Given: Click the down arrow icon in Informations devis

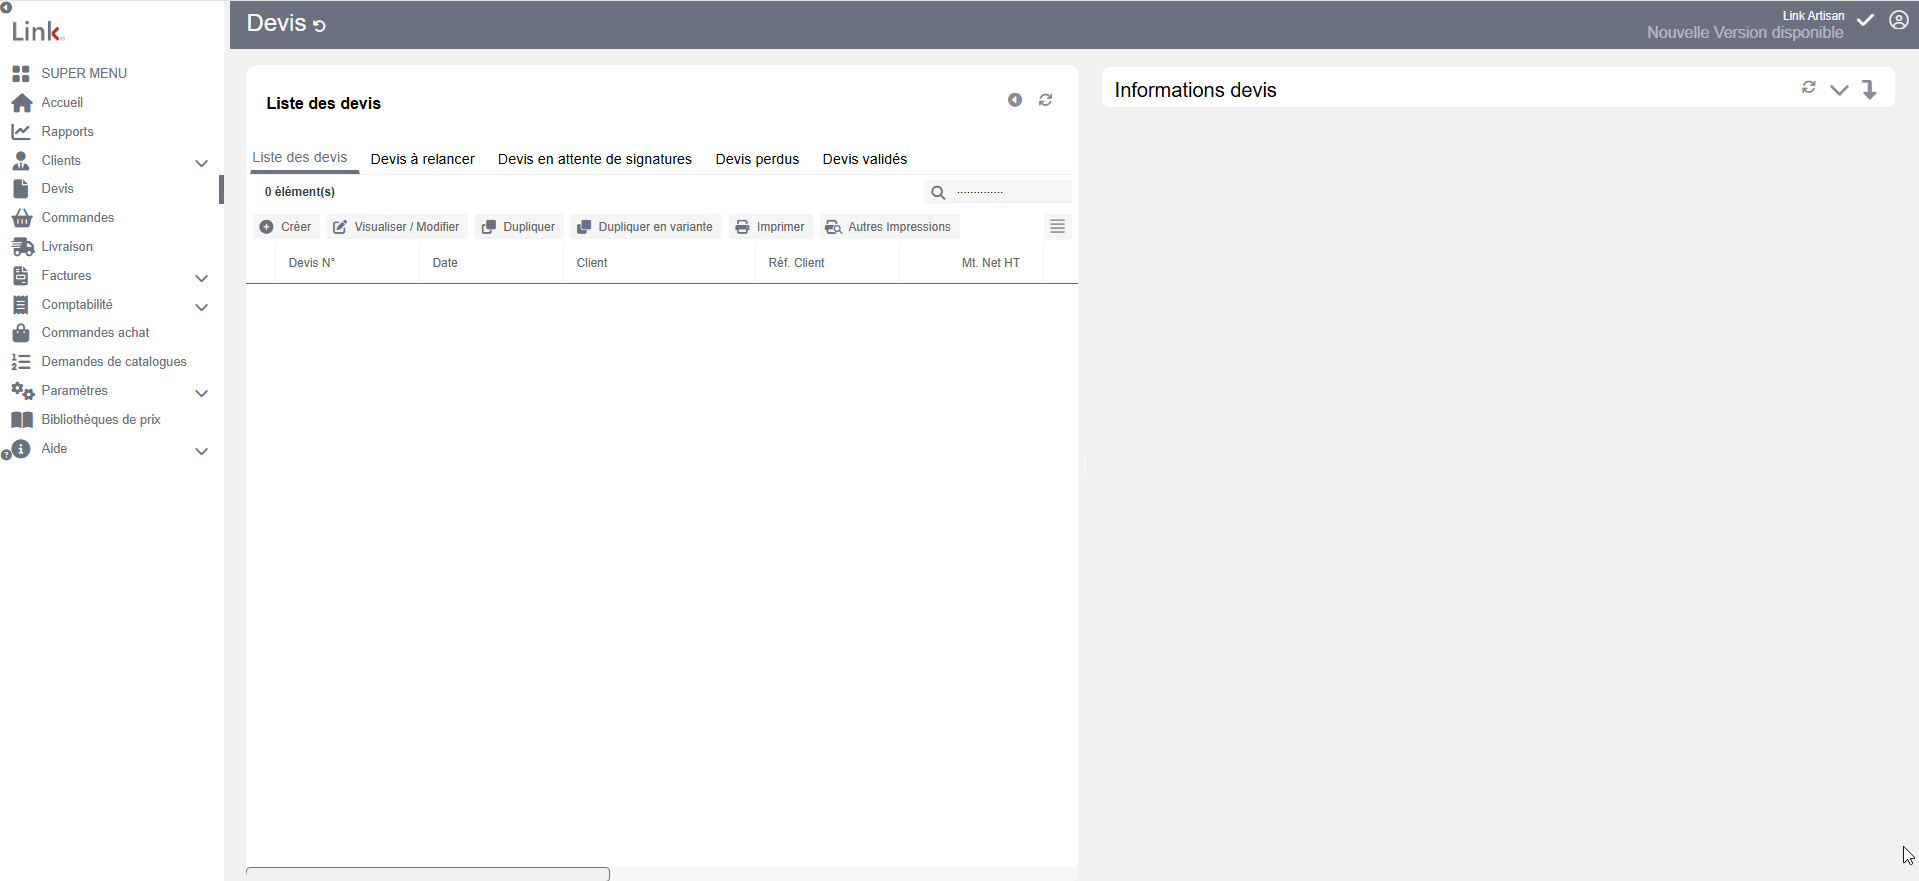Looking at the screenshot, I should pyautogui.click(x=1869, y=89).
